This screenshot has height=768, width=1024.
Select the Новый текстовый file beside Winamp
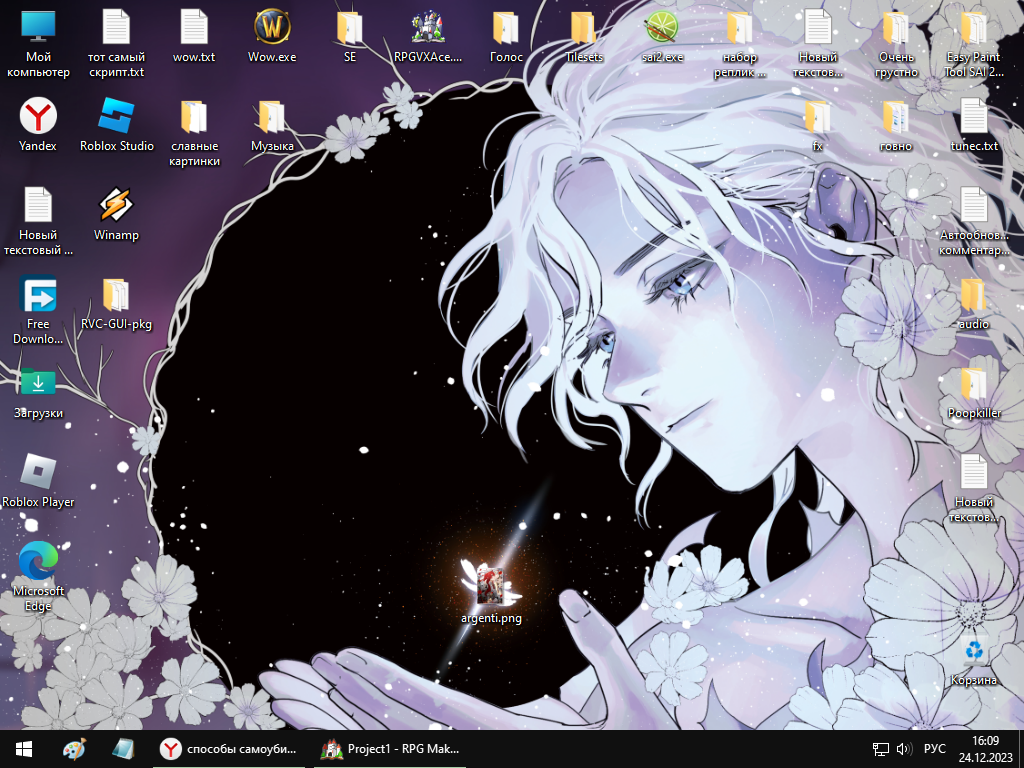(x=38, y=222)
